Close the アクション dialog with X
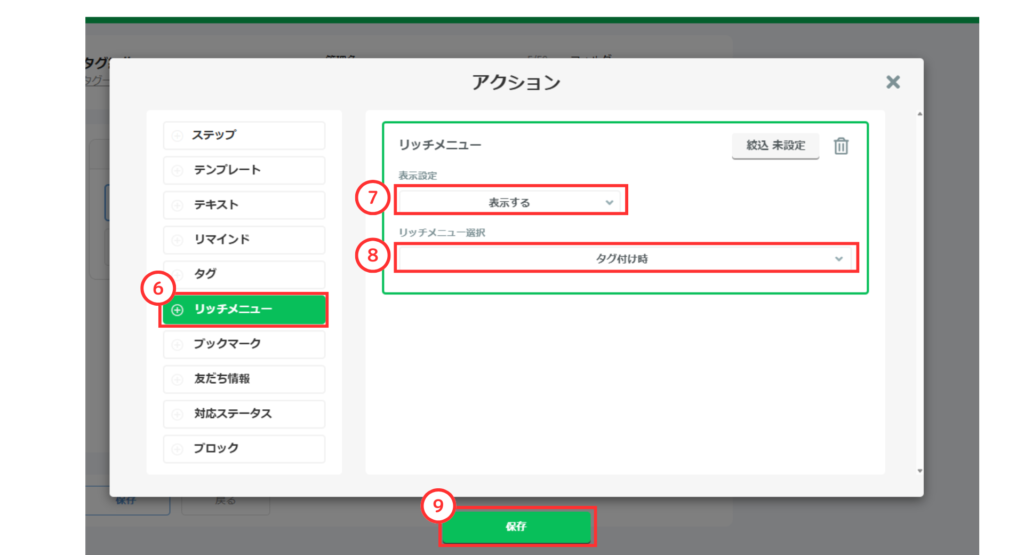Image resolution: width=1024 pixels, height=555 pixels. [893, 82]
